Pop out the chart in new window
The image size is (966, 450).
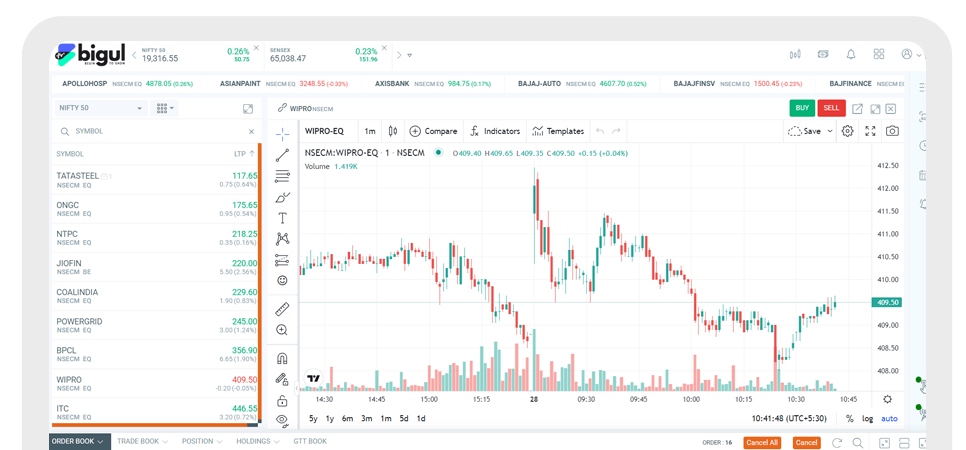pos(857,108)
